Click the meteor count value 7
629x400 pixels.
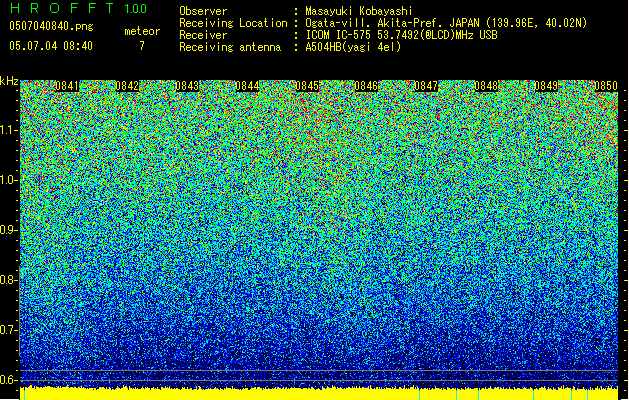point(142,46)
